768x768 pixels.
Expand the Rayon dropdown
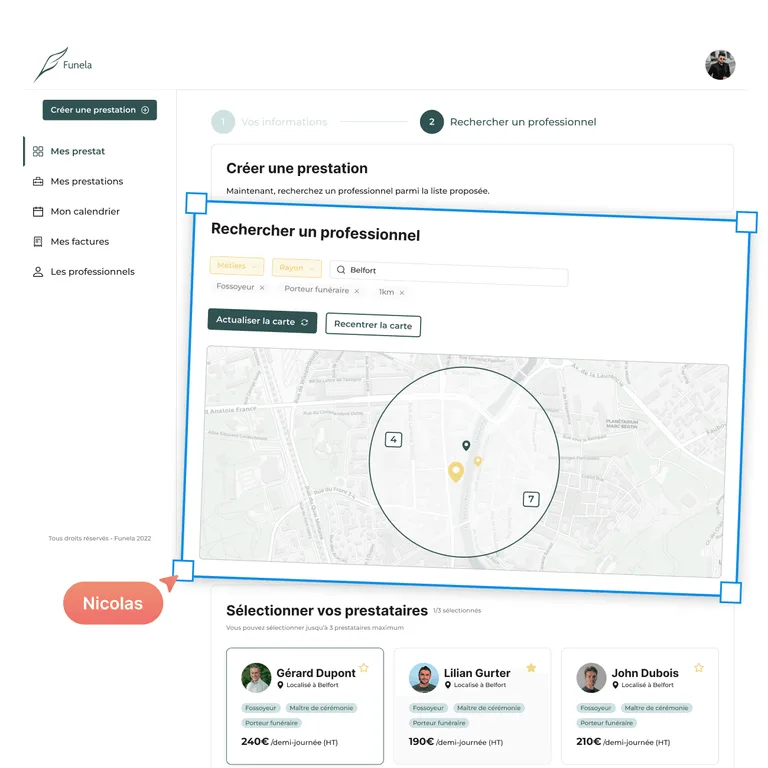click(x=297, y=268)
